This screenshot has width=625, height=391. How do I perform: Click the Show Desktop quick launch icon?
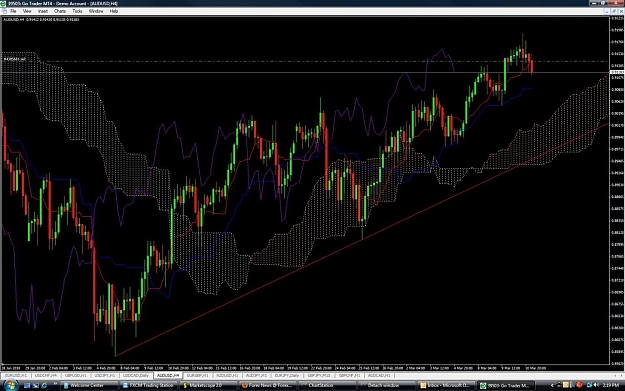point(27,385)
